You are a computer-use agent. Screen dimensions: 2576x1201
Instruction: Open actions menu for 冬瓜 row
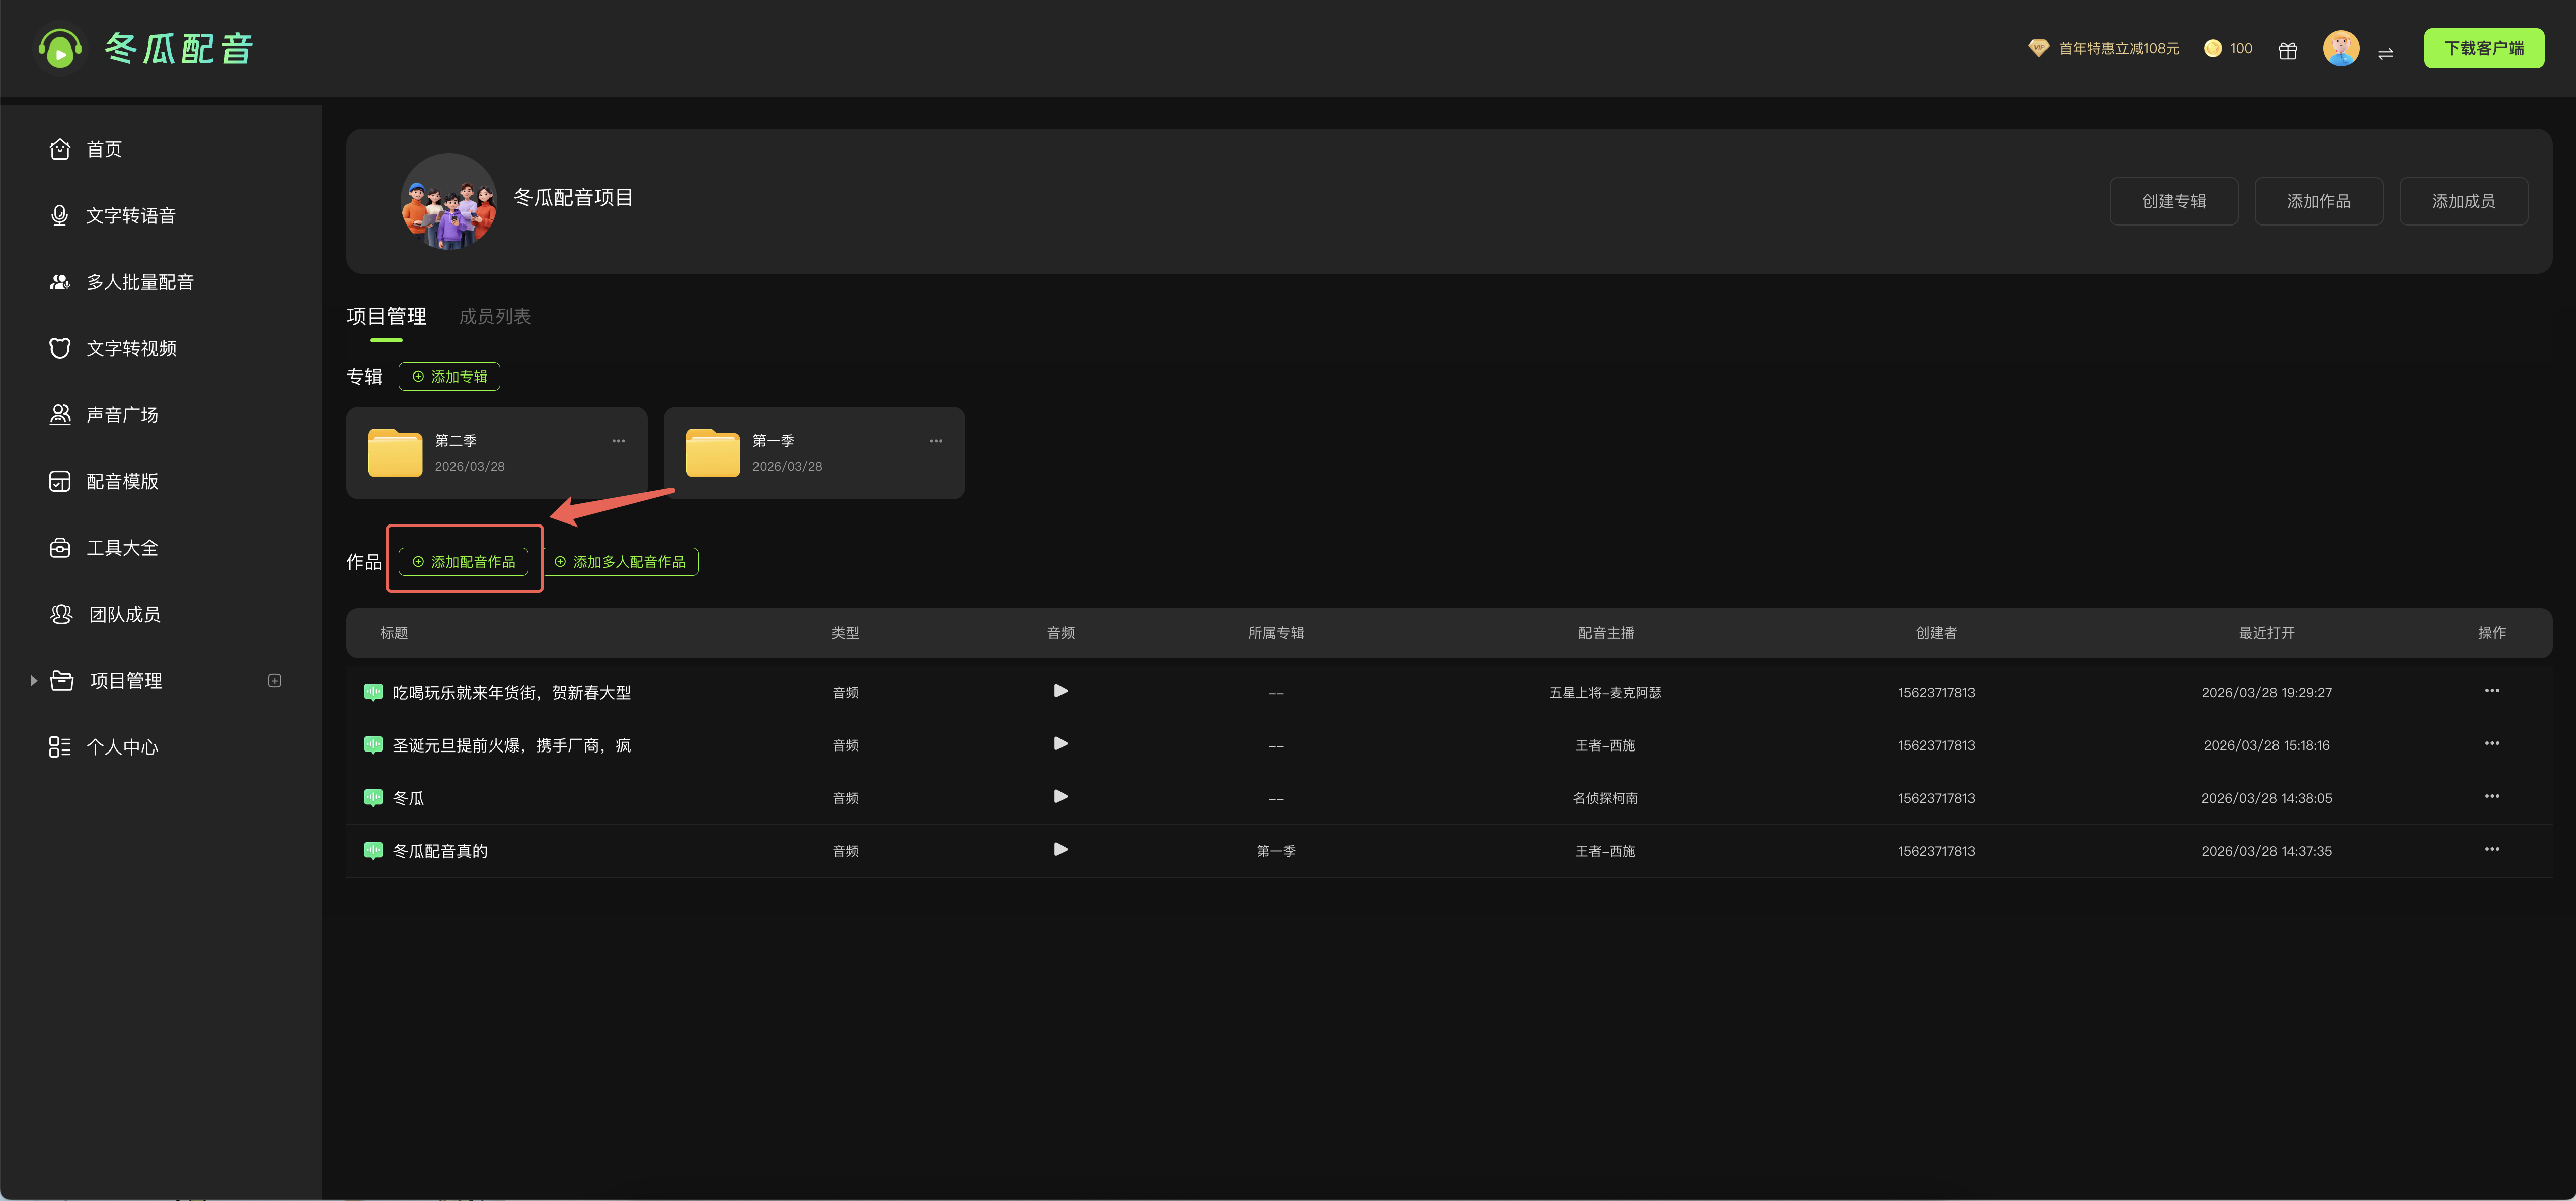click(2491, 797)
